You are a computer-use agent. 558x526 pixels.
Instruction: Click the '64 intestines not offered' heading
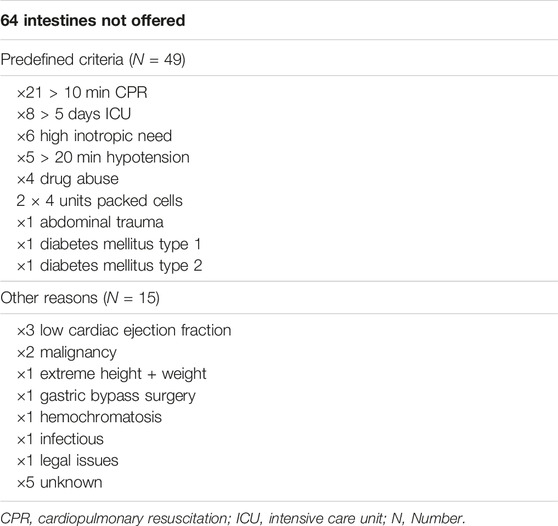[93, 20]
